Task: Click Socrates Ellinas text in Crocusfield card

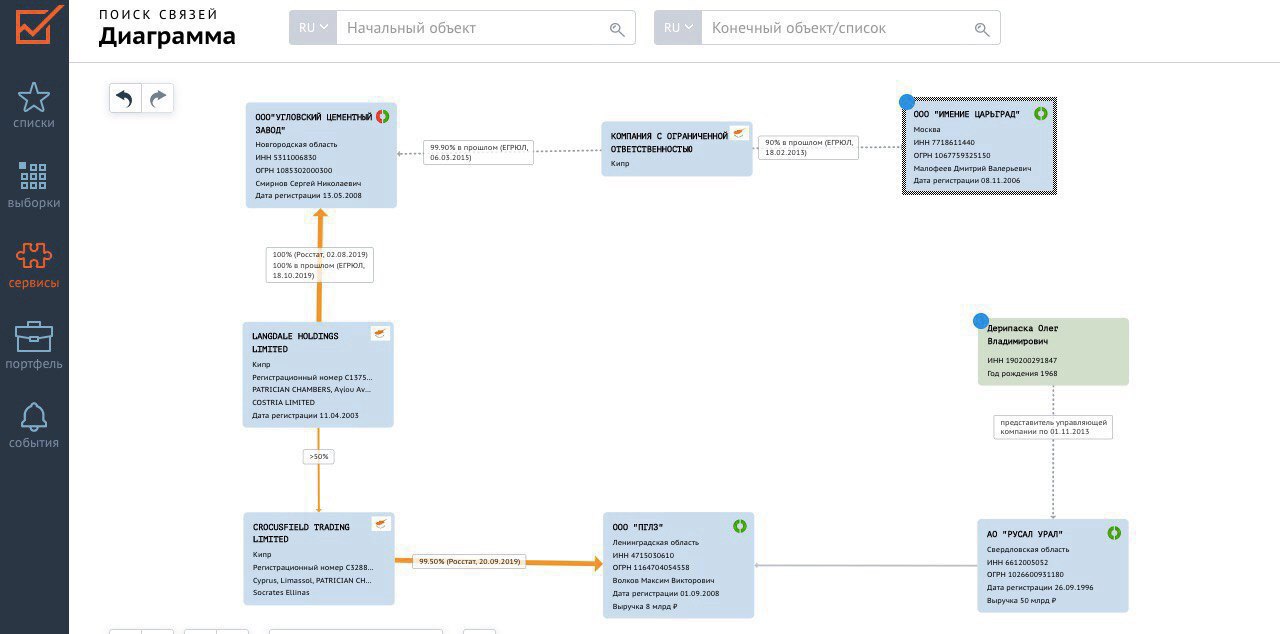Action: pyautogui.click(x=281, y=592)
